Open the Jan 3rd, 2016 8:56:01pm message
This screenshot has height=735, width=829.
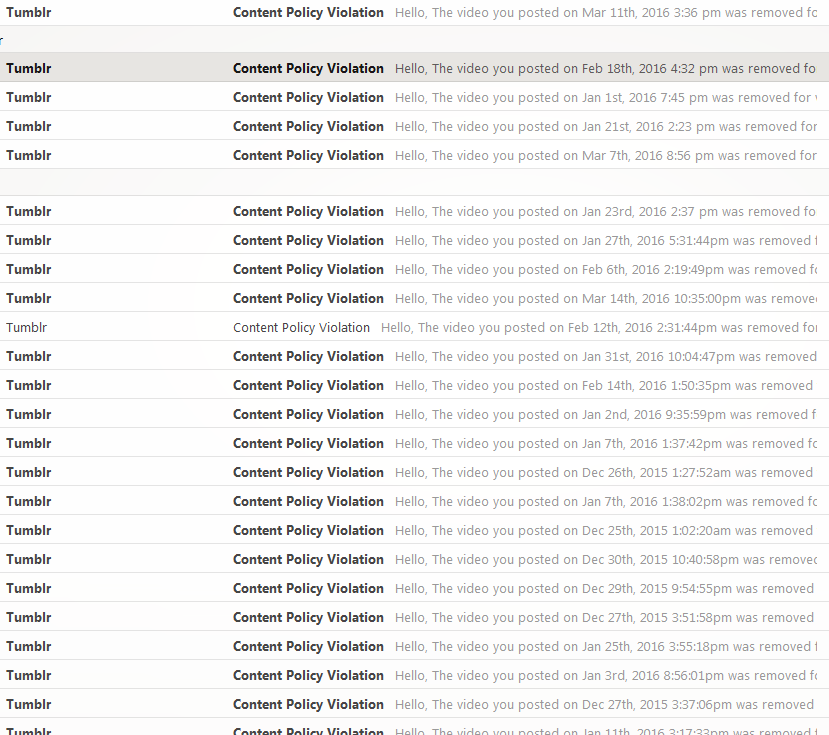tap(414, 675)
